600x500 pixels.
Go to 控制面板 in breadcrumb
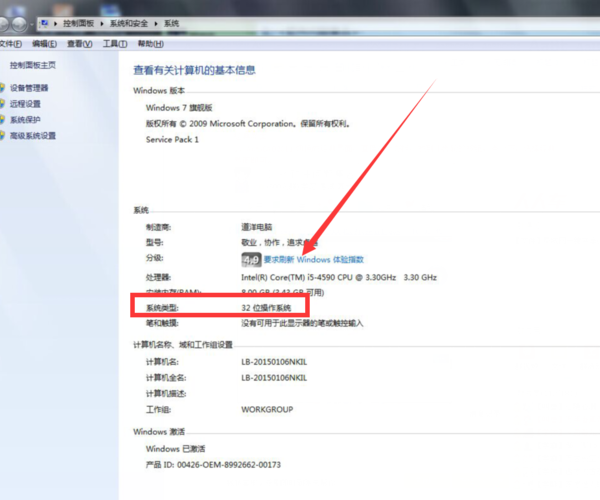78,23
